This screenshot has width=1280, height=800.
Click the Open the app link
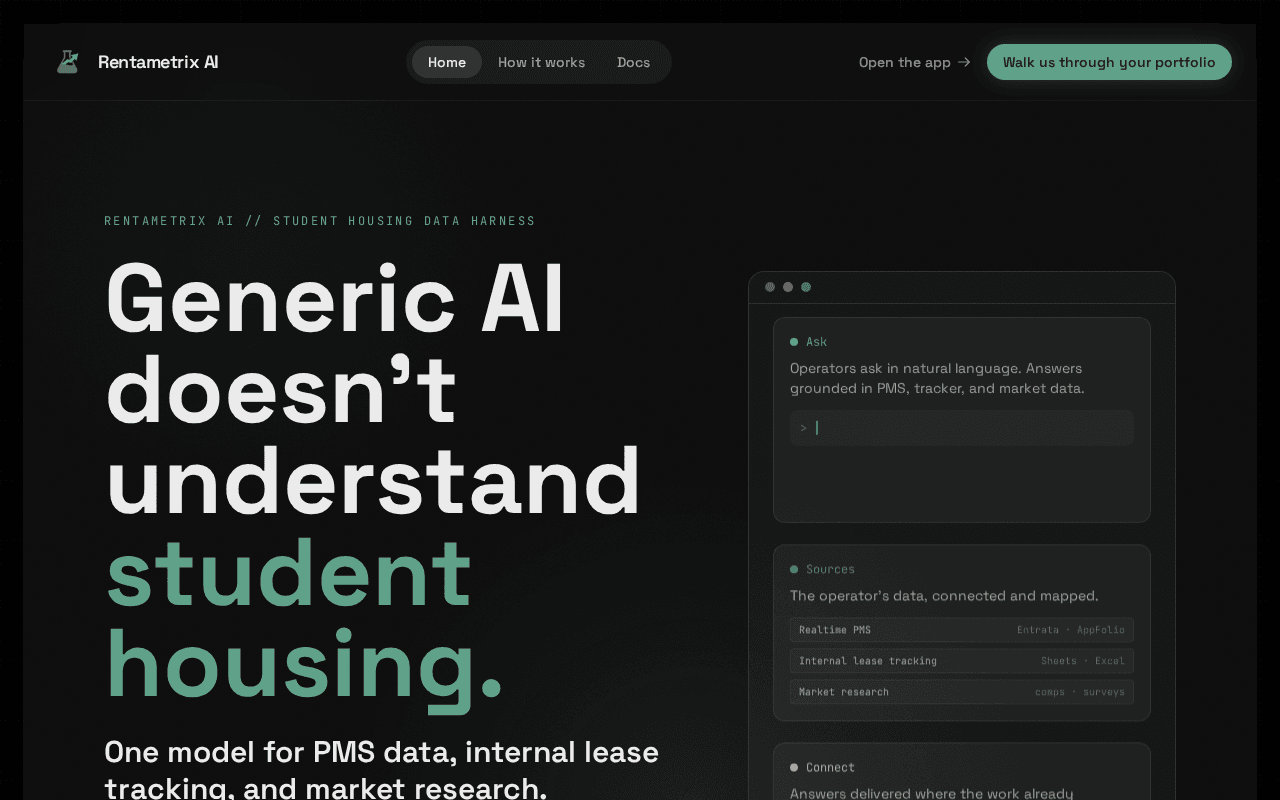click(914, 62)
